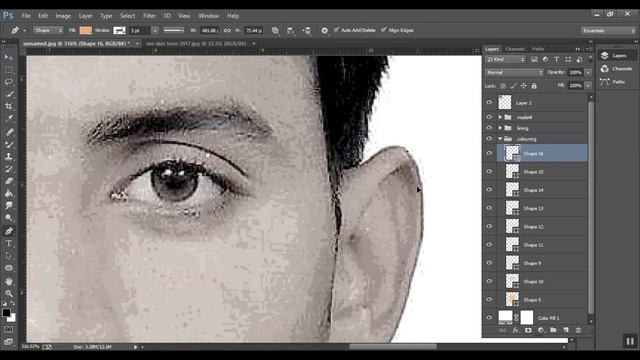Screen dimensions: 640x360
Task: Hide the colouring group eye icon
Action: [489, 139]
